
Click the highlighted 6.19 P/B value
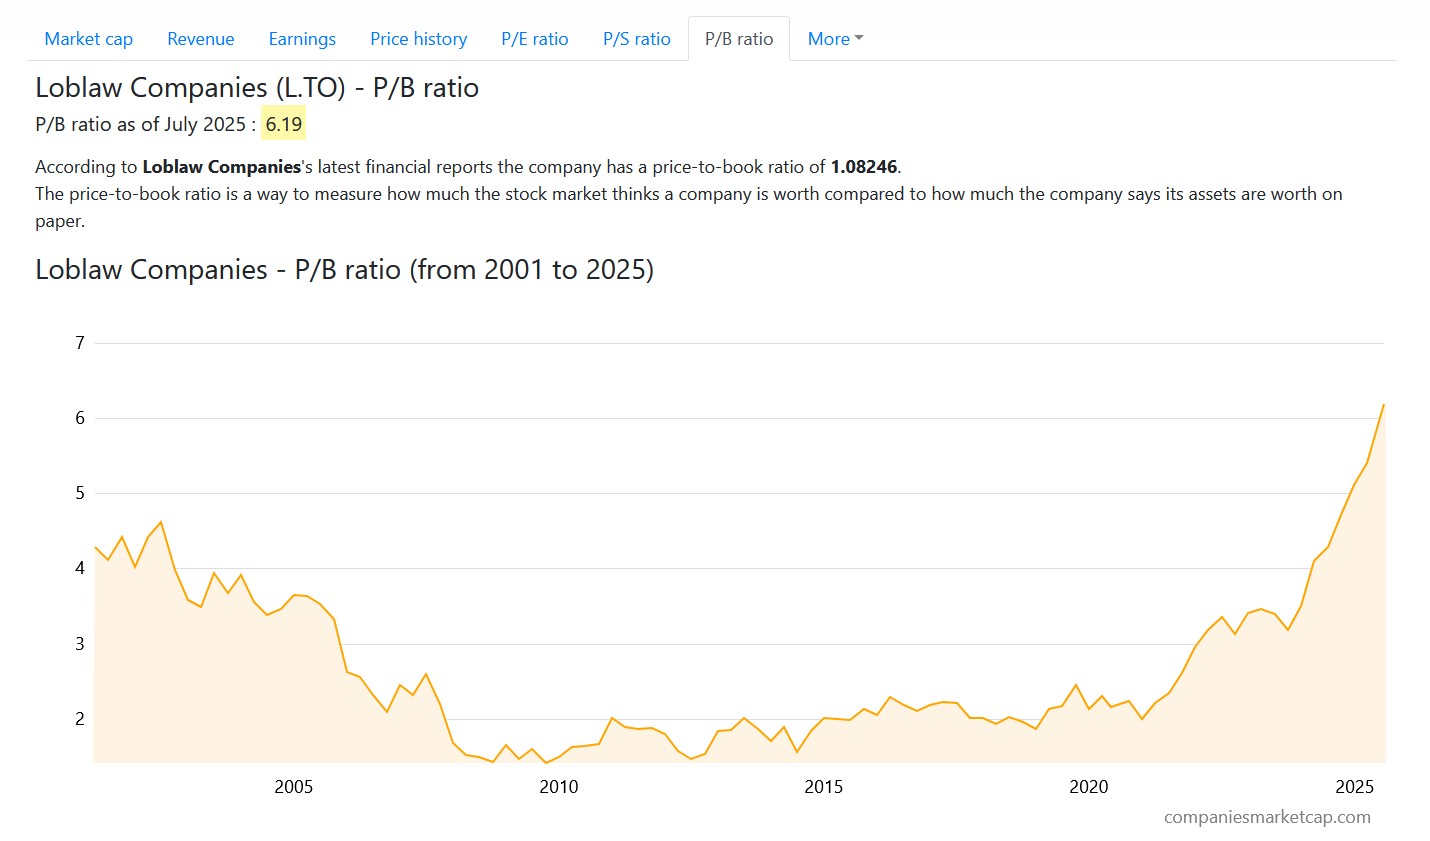(284, 124)
